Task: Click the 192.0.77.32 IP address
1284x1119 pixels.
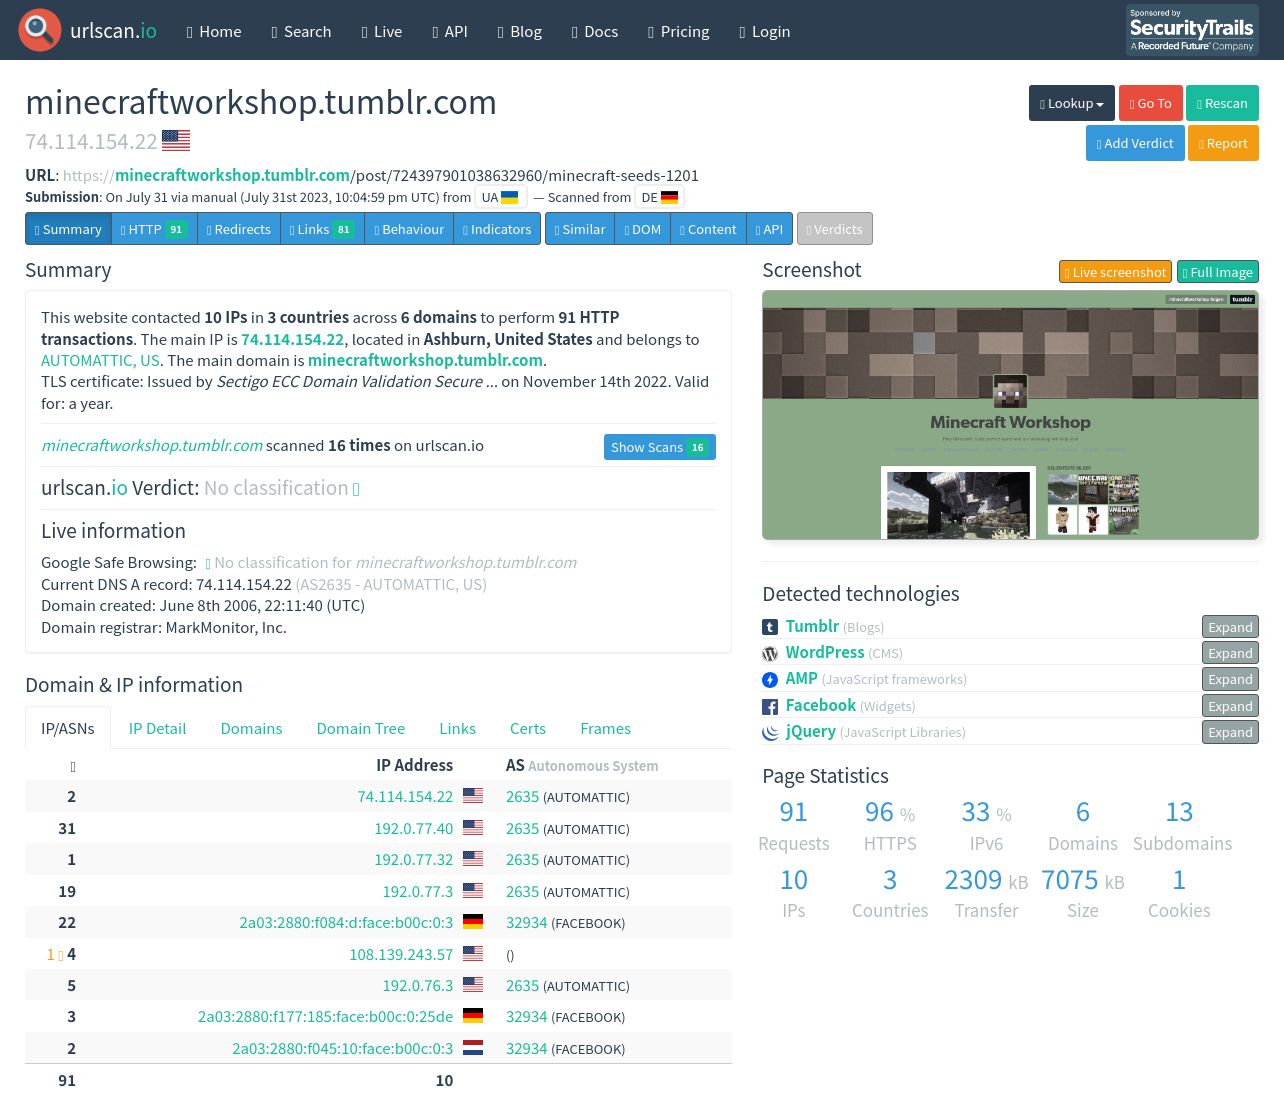Action: [x=414, y=859]
